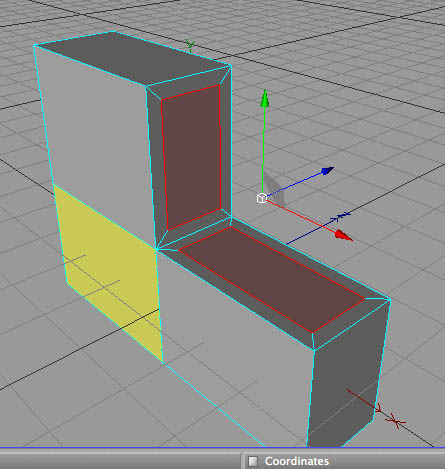Click the empty grid floor in the viewport
Viewport: 445px width, 469px height.
tap(383, 133)
